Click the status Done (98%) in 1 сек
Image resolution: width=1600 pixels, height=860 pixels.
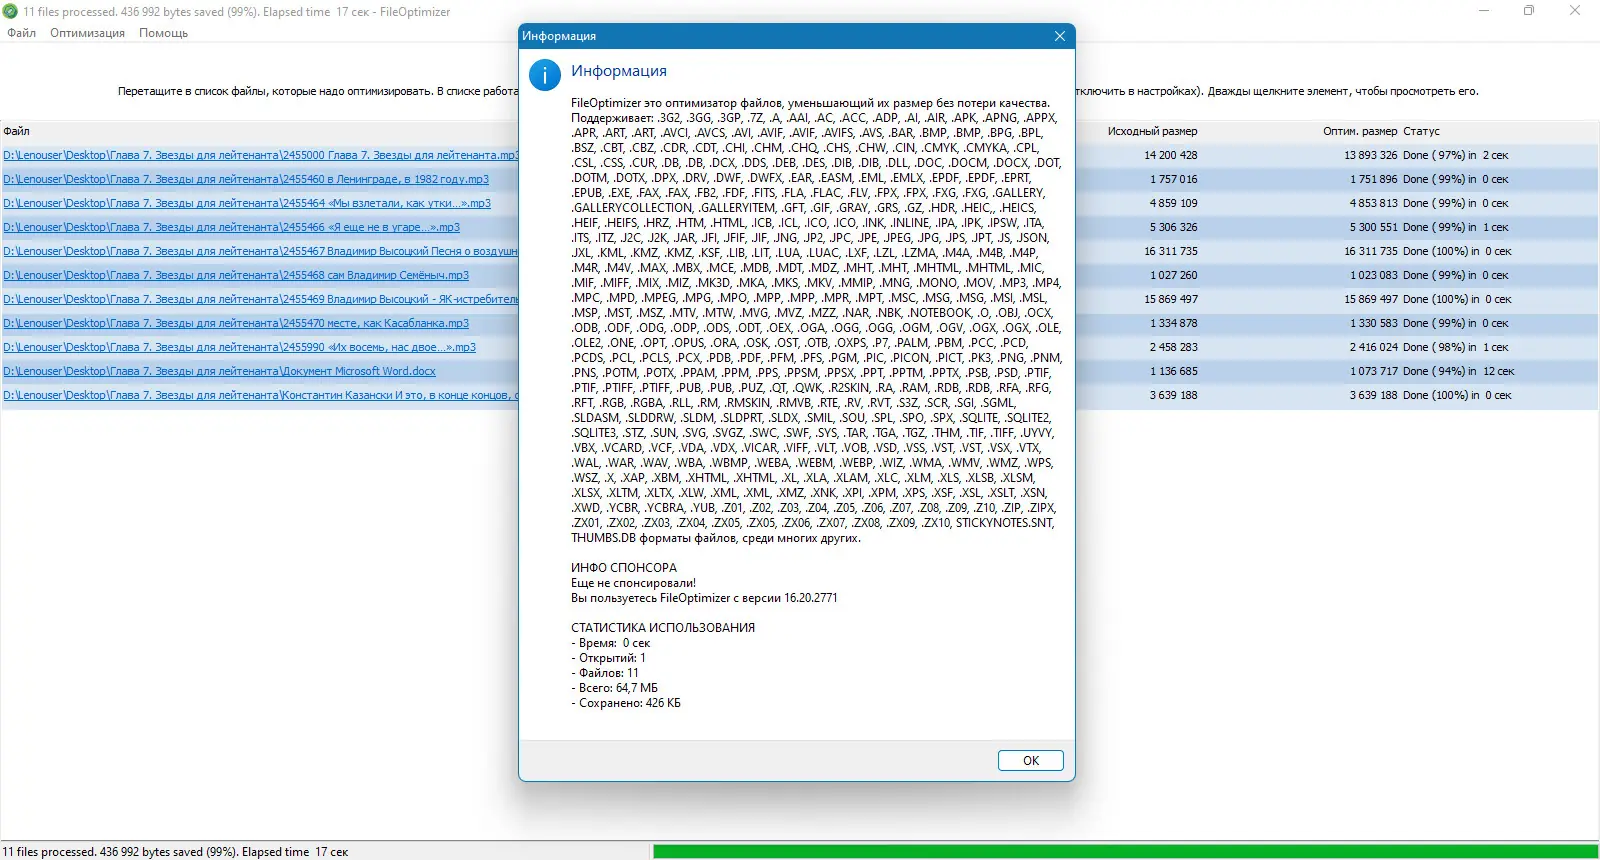[x=1455, y=347]
